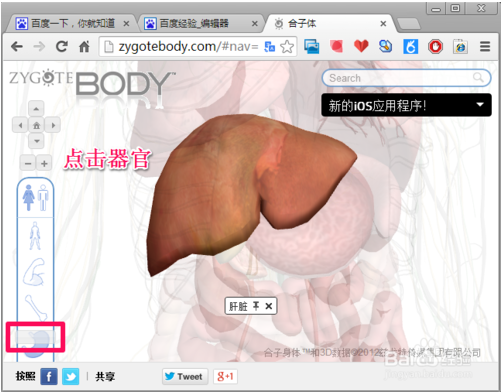This screenshot has height=392, width=501.
Task: Go back with the browser back arrow
Action: tap(17, 47)
